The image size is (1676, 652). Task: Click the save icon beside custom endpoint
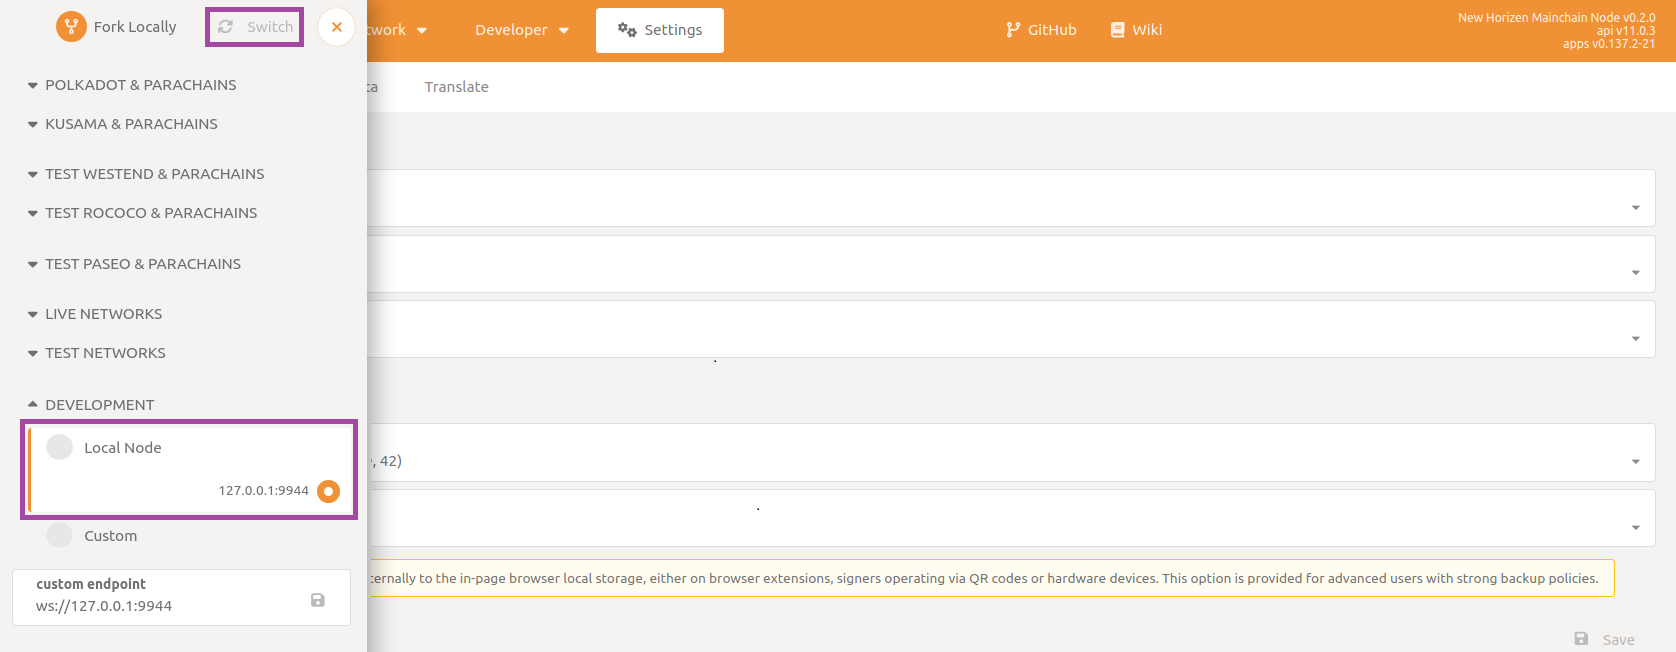(x=318, y=600)
